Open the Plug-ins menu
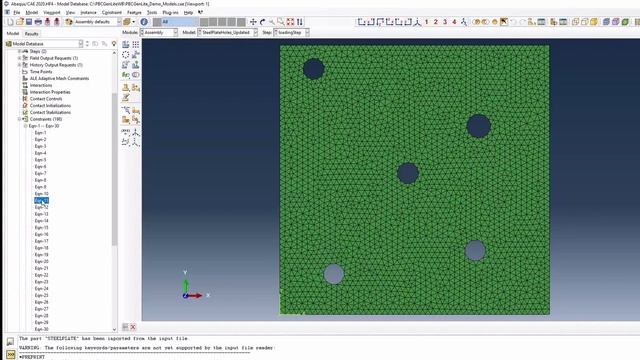Viewport: 640px width, 360px height. click(x=170, y=13)
